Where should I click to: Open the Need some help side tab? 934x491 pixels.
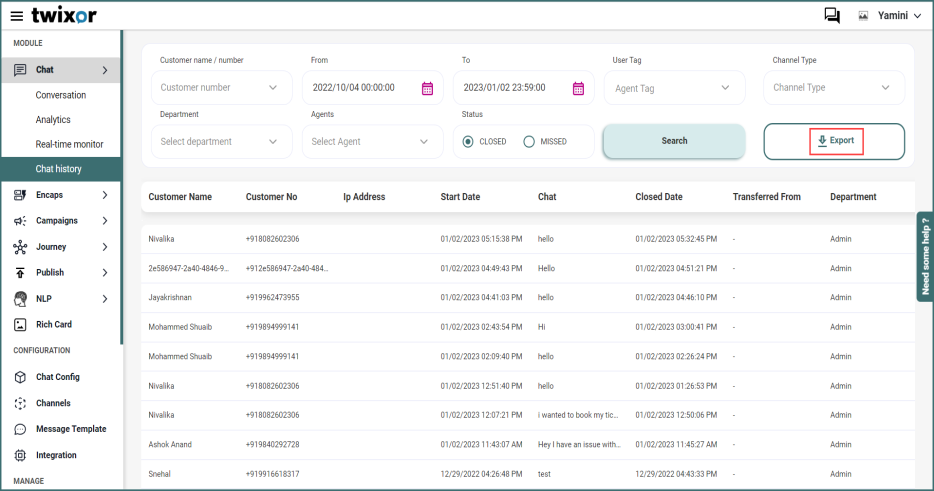[924, 256]
